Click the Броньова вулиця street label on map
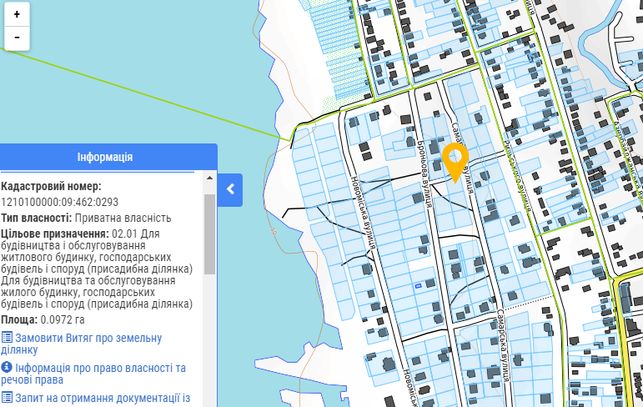The height and width of the screenshot is (407, 643). pyautogui.click(x=424, y=172)
